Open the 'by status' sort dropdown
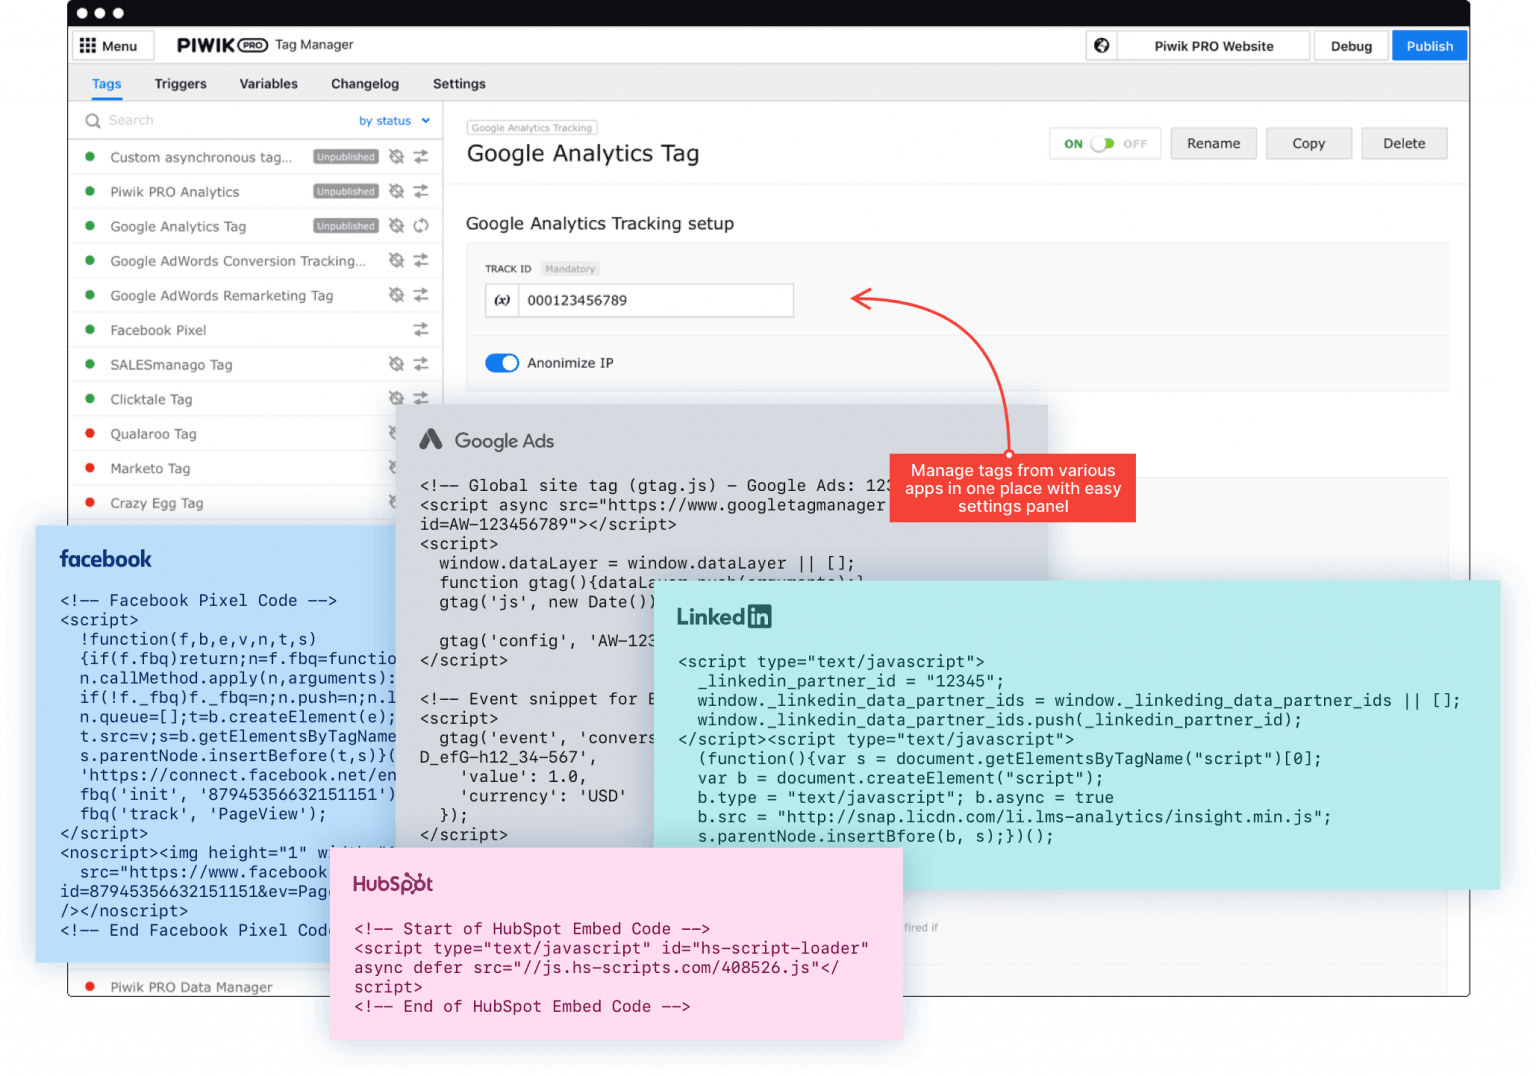The image size is (1536, 1076). [394, 121]
